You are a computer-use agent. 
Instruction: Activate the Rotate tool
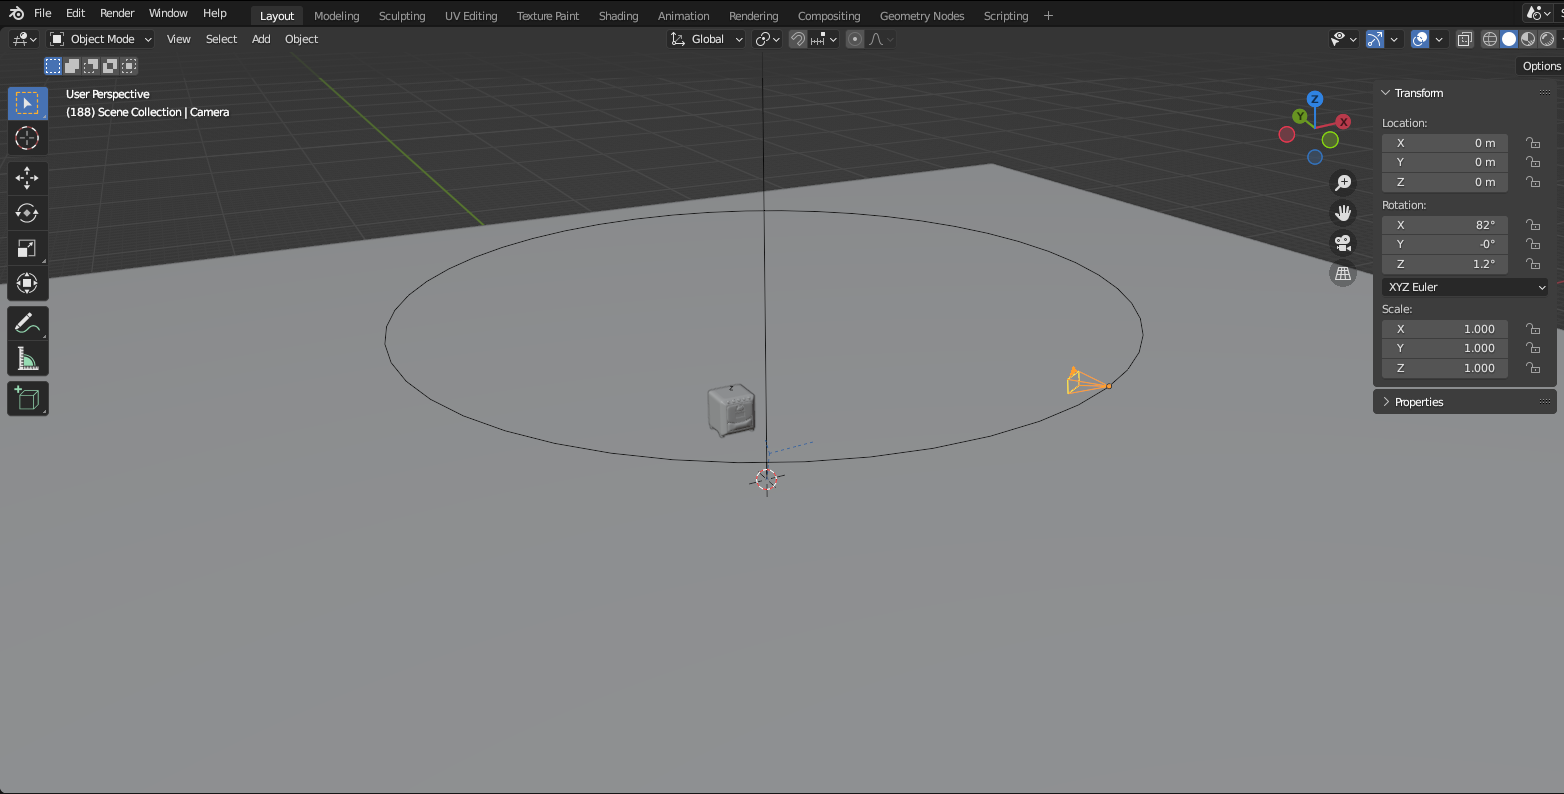[x=27, y=213]
